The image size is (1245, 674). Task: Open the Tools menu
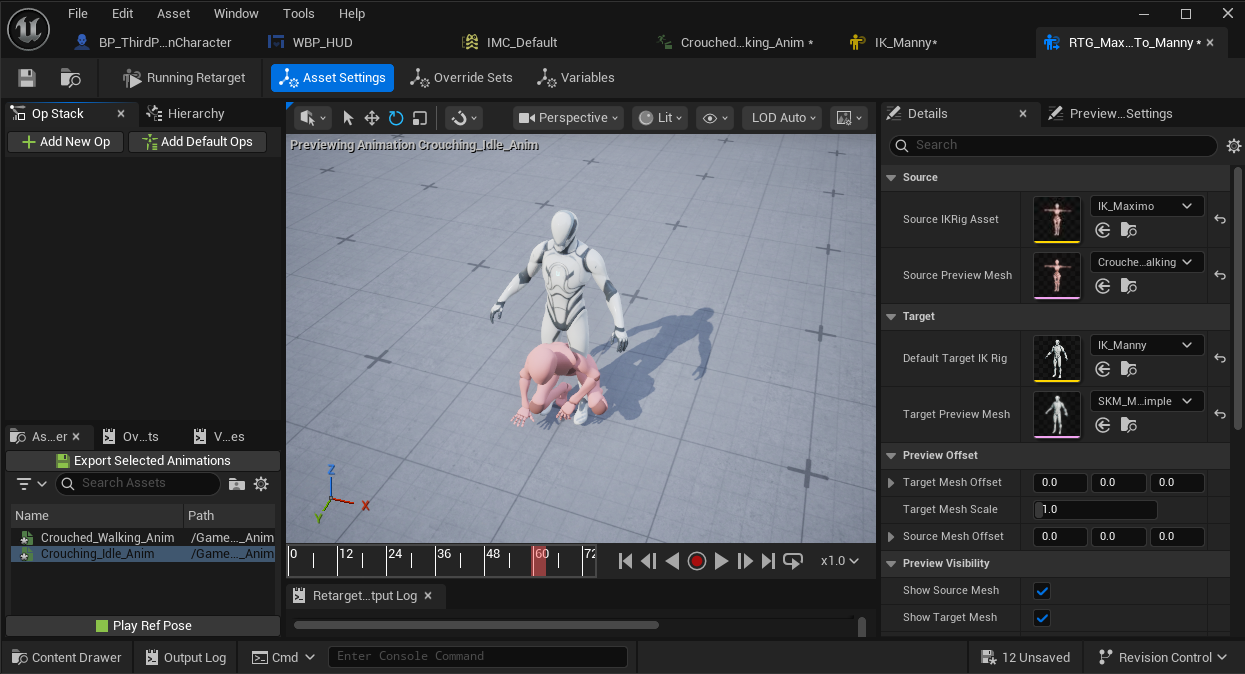299,14
